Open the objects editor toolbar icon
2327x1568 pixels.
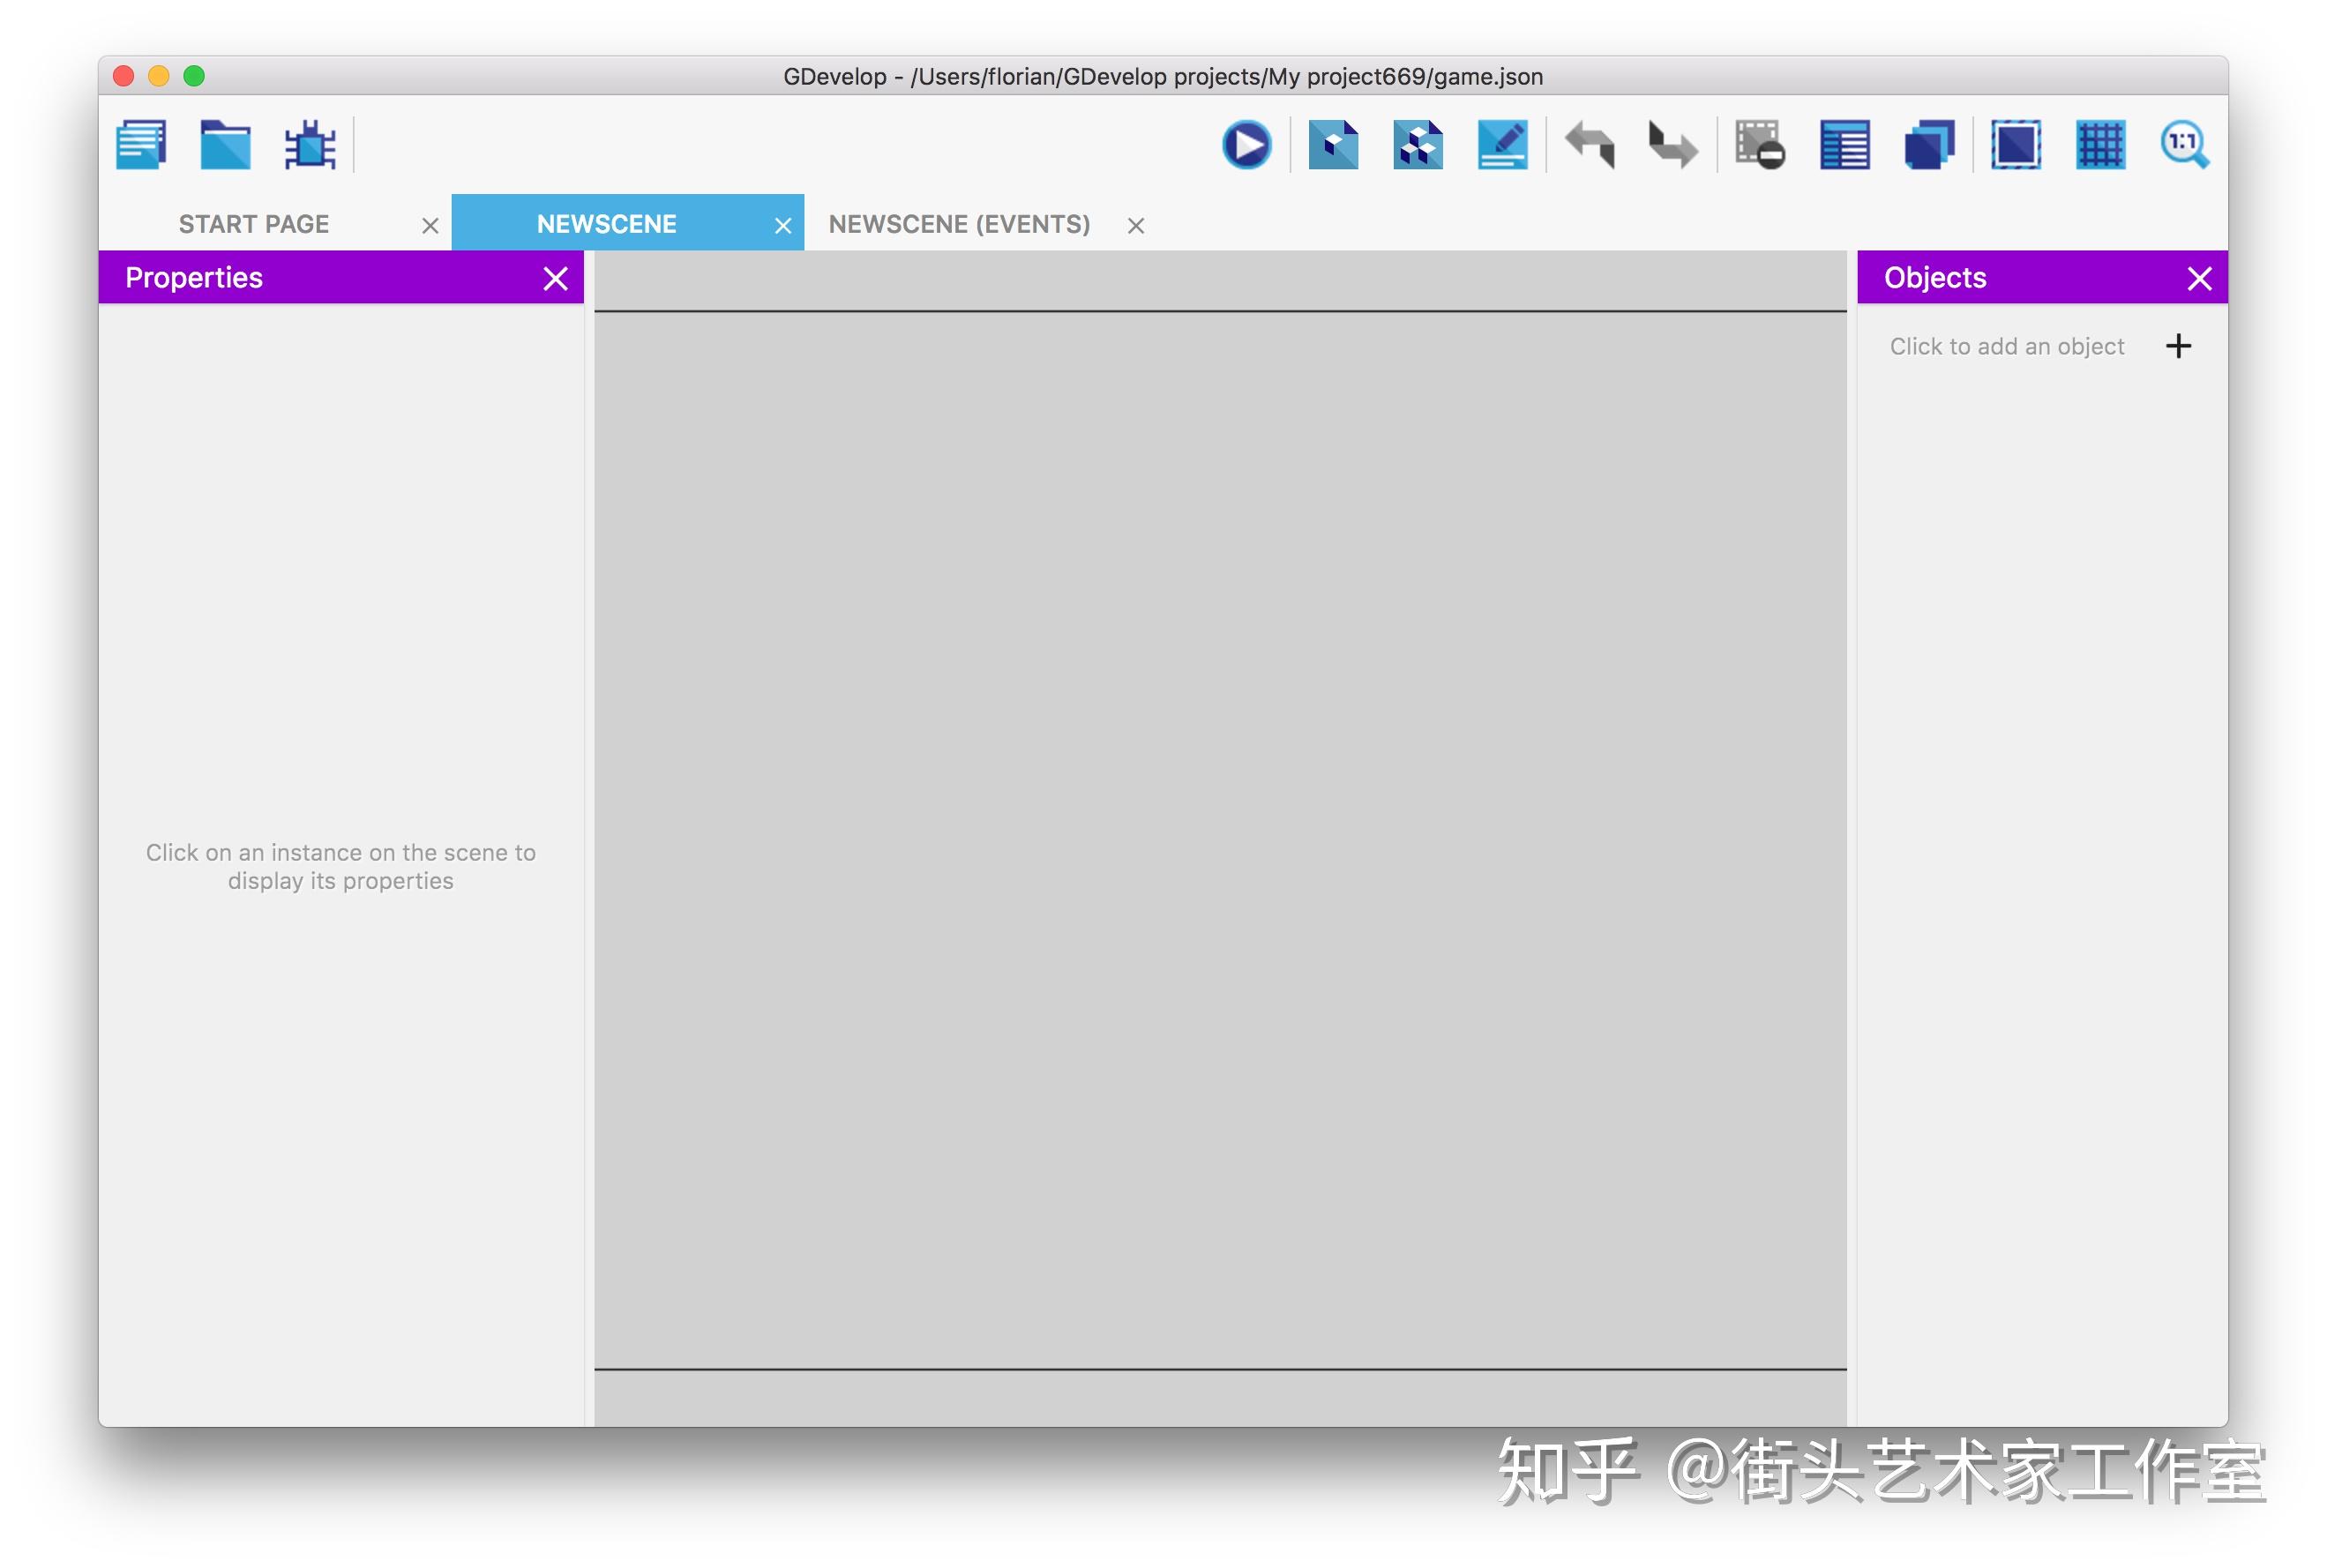click(x=1333, y=145)
